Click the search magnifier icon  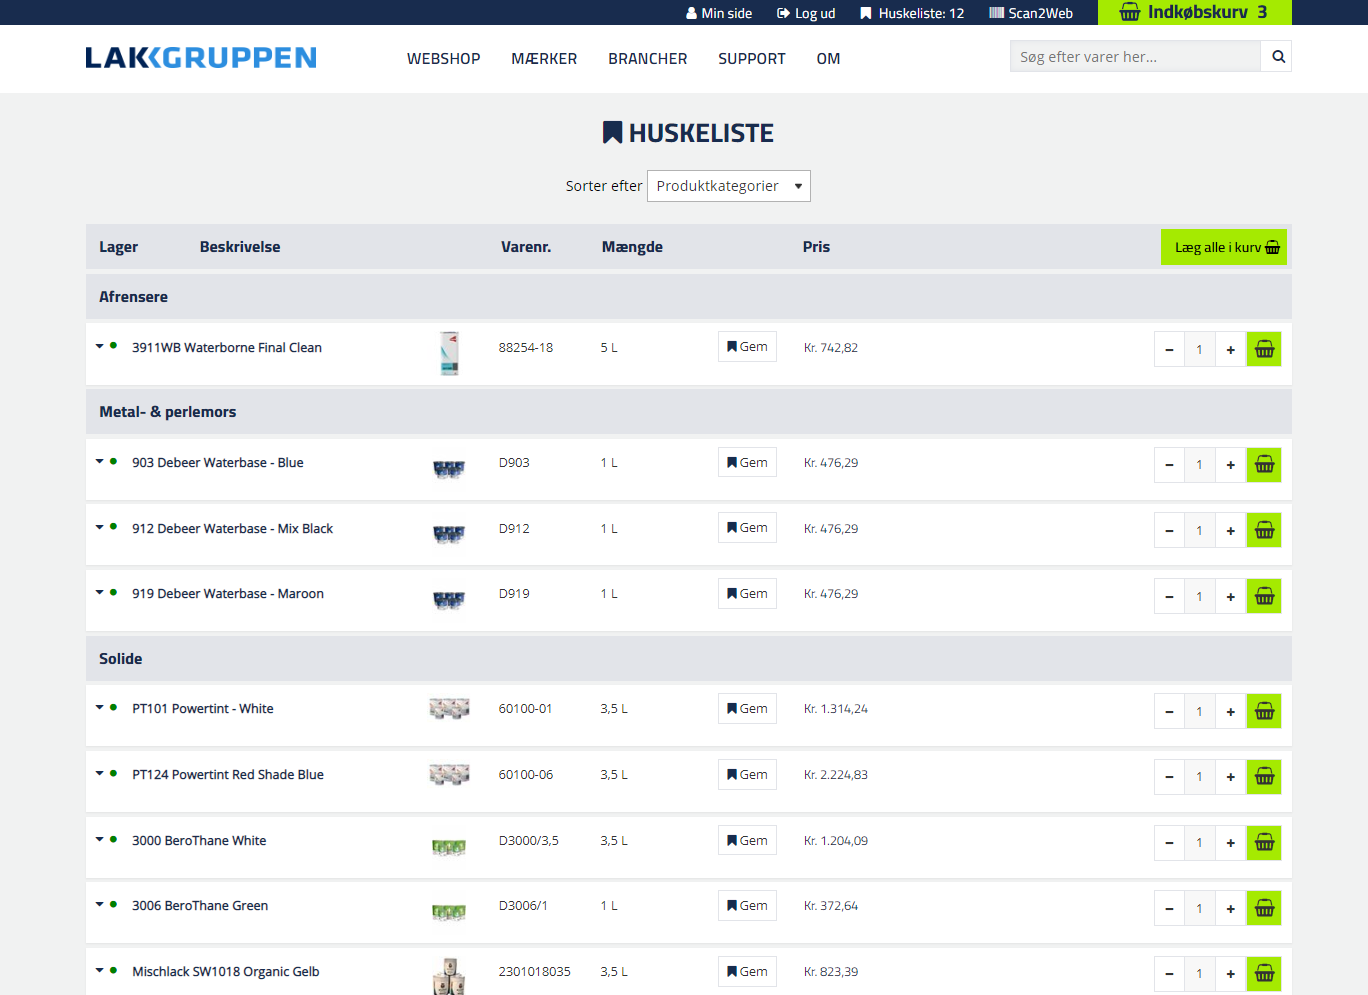click(x=1277, y=57)
